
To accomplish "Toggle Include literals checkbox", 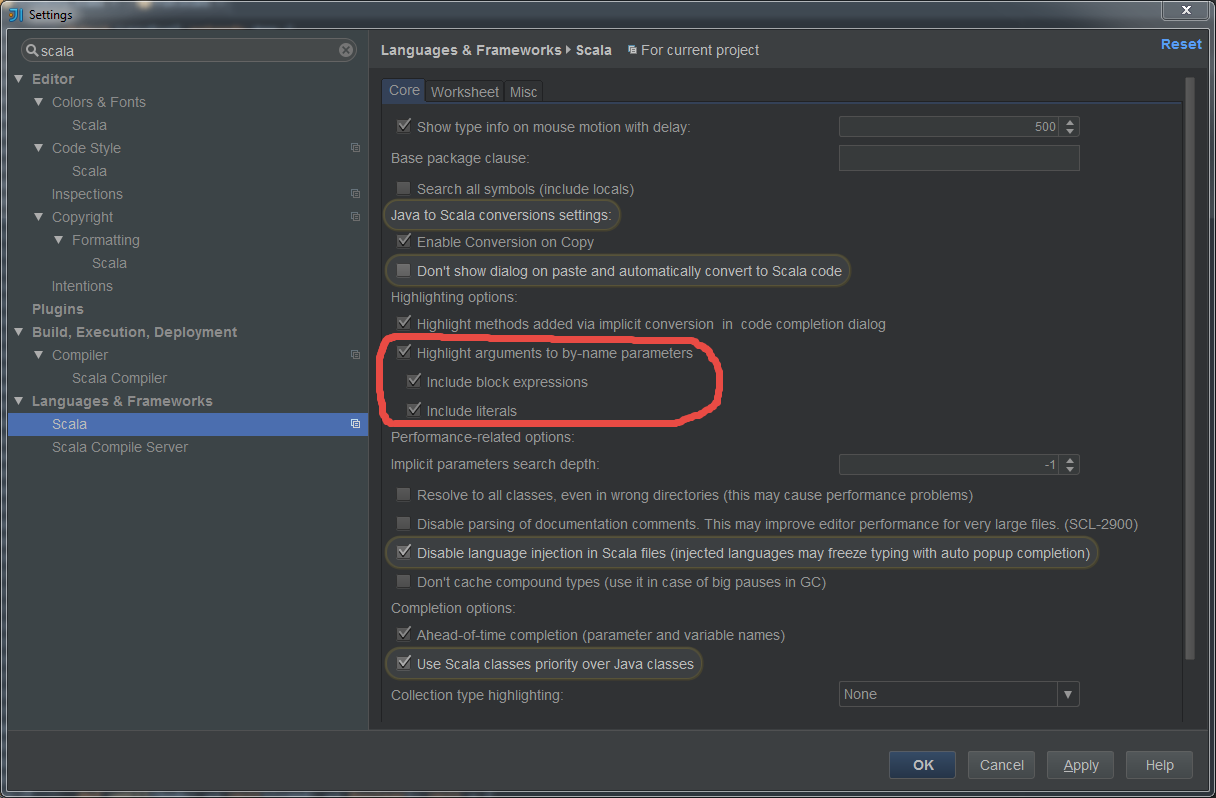I will pyautogui.click(x=414, y=411).
